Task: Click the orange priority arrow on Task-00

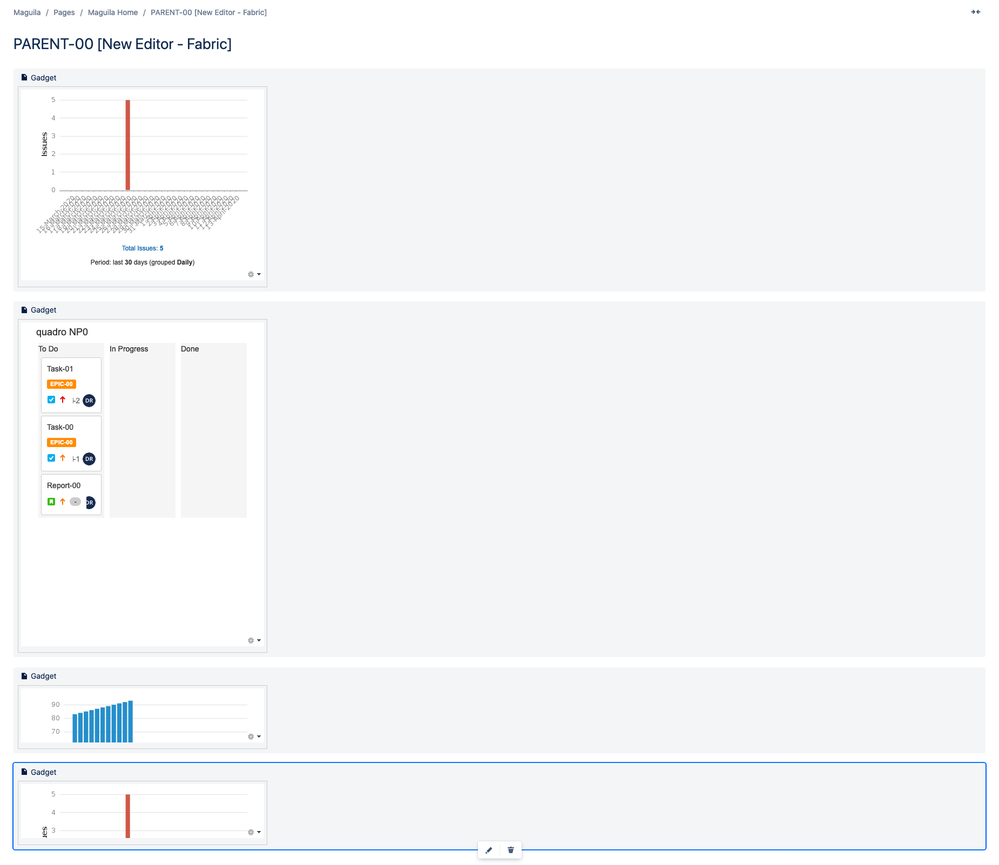Action: [62, 458]
